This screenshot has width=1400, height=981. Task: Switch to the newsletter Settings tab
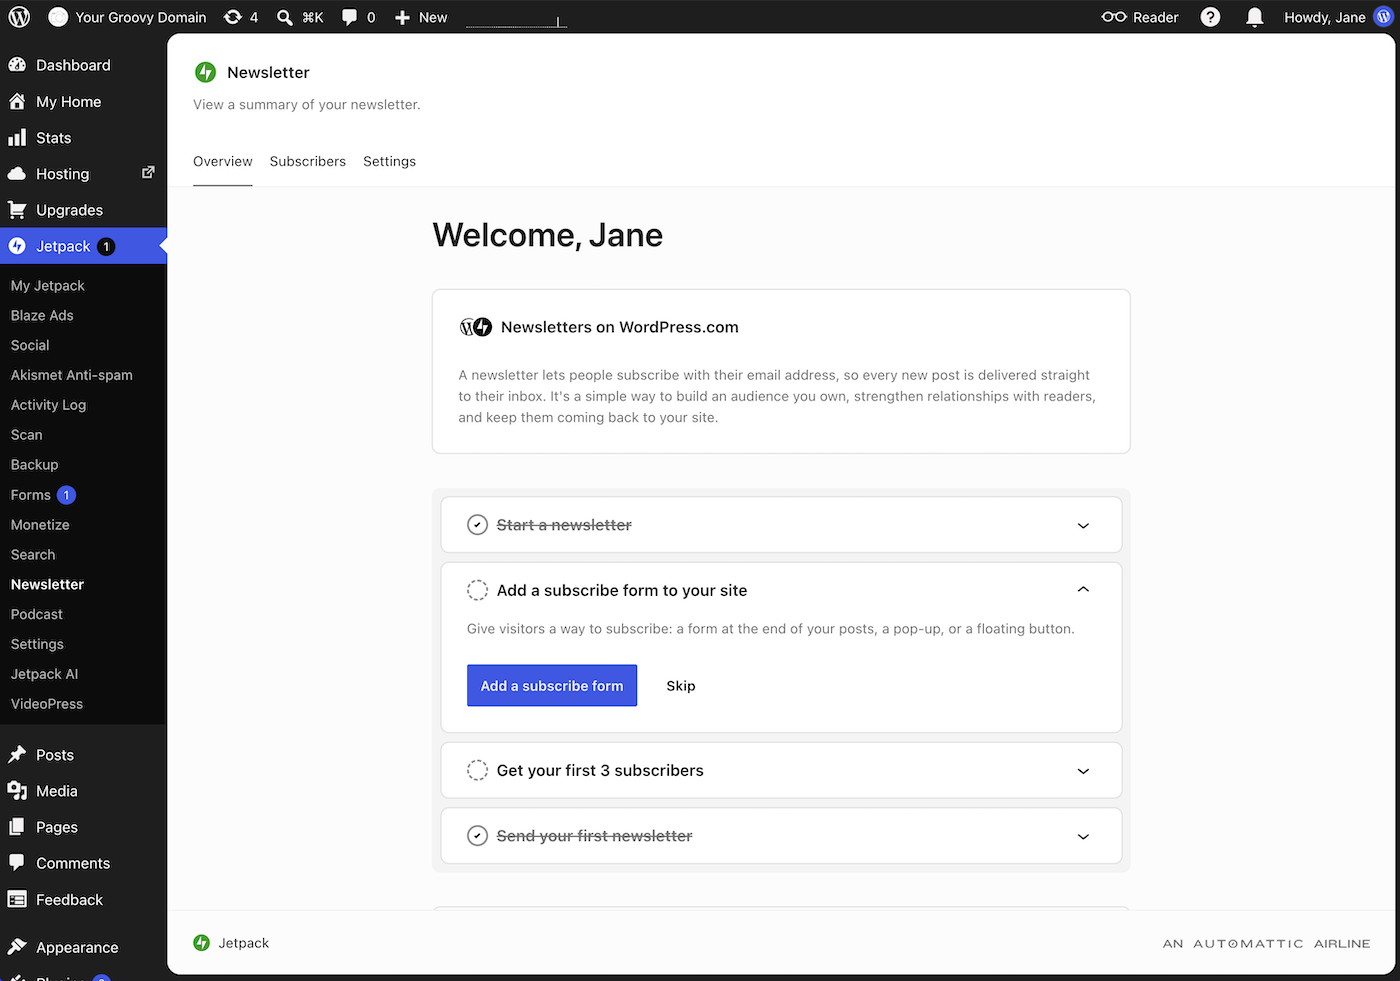pos(389,161)
